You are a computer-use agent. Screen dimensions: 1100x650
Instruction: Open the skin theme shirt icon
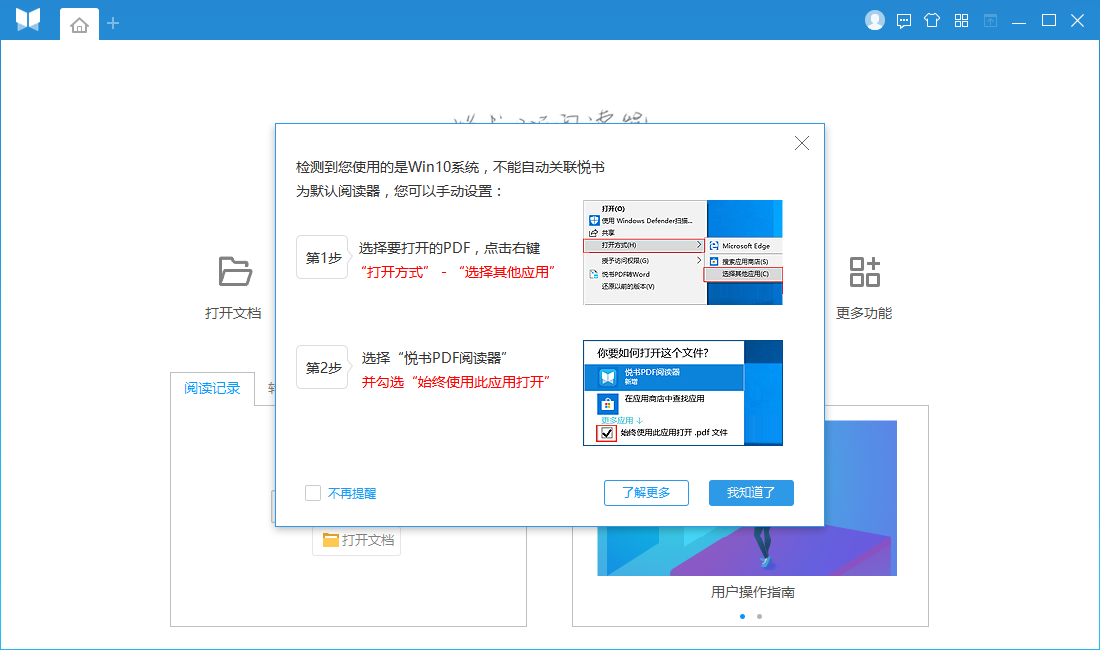[x=932, y=20]
